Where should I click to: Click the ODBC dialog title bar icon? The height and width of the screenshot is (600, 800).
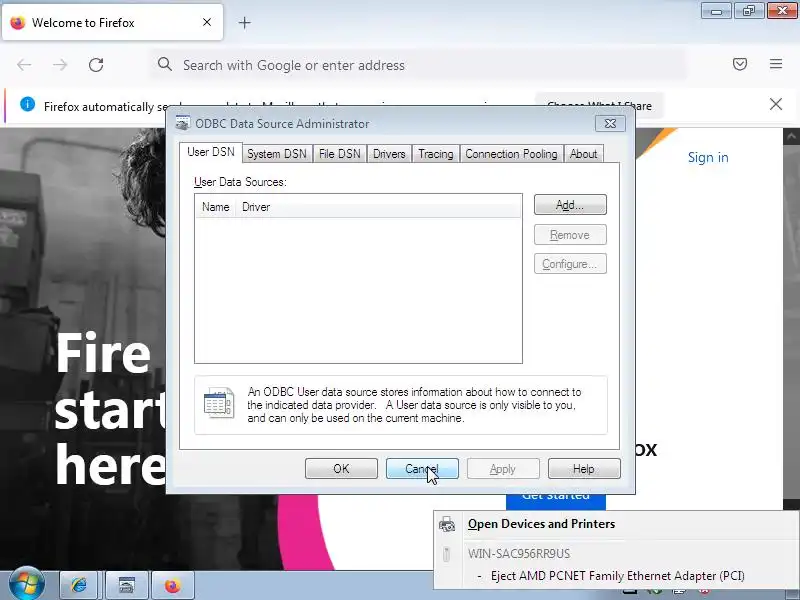click(x=183, y=123)
